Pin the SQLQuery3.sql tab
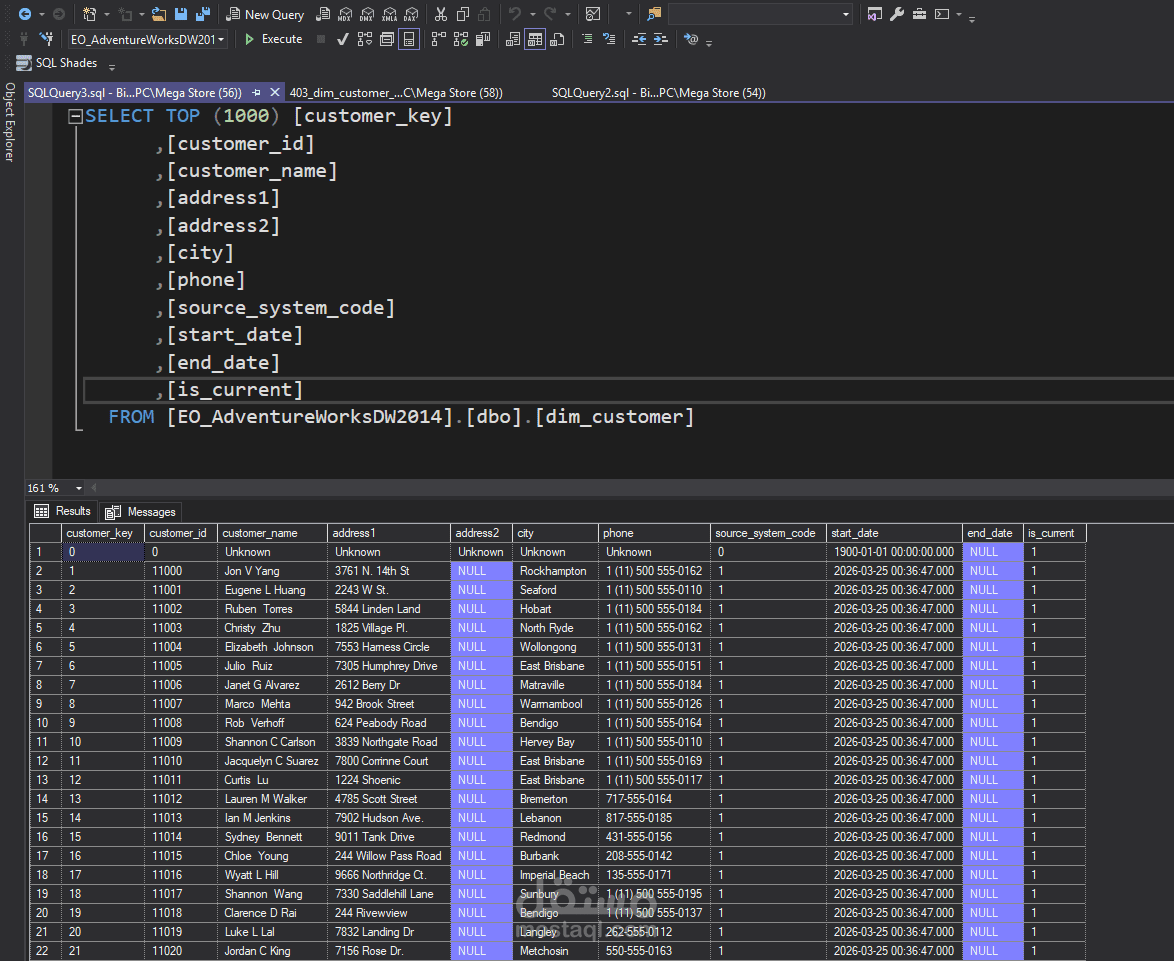1174x961 pixels. pyautogui.click(x=256, y=92)
